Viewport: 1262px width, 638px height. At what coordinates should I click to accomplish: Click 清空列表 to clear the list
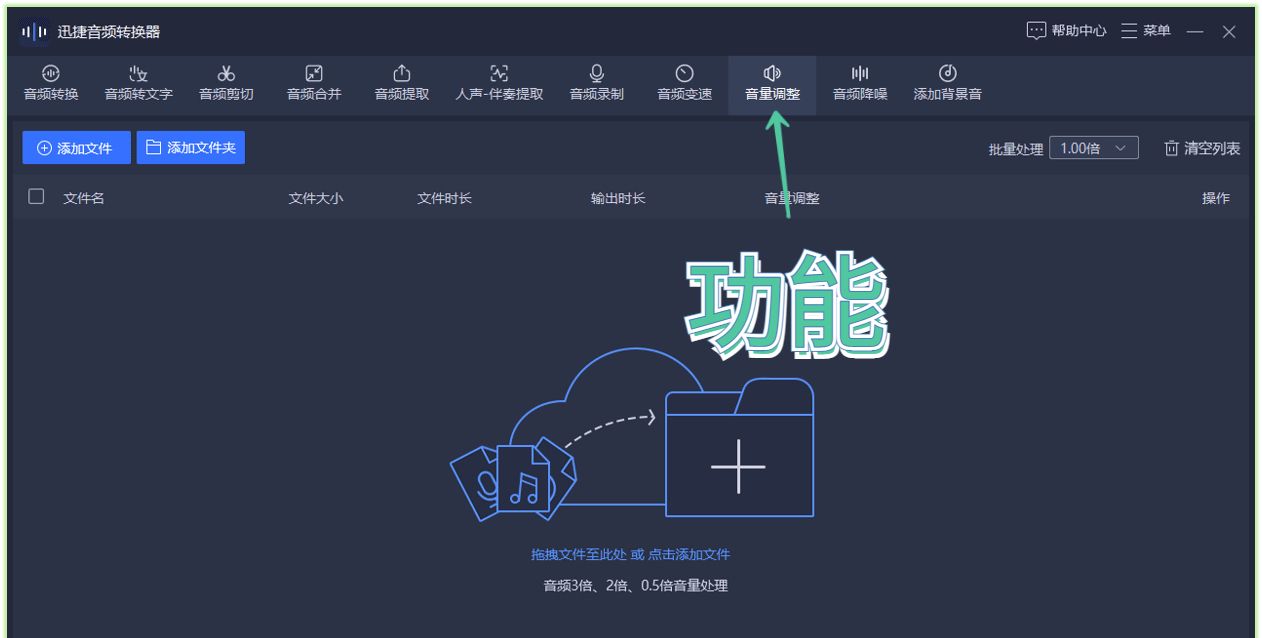click(1202, 148)
